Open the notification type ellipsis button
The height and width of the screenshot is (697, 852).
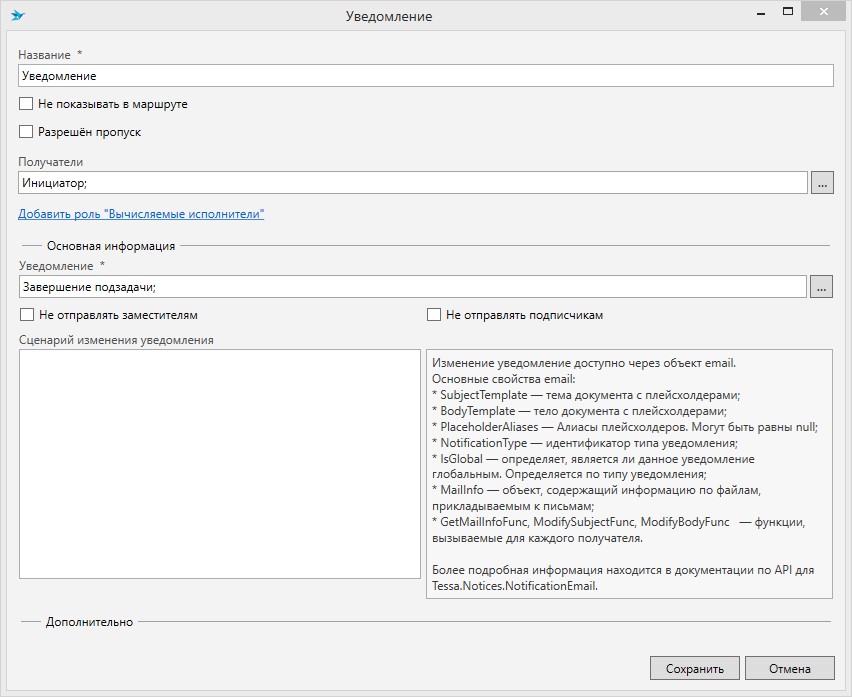coord(821,287)
